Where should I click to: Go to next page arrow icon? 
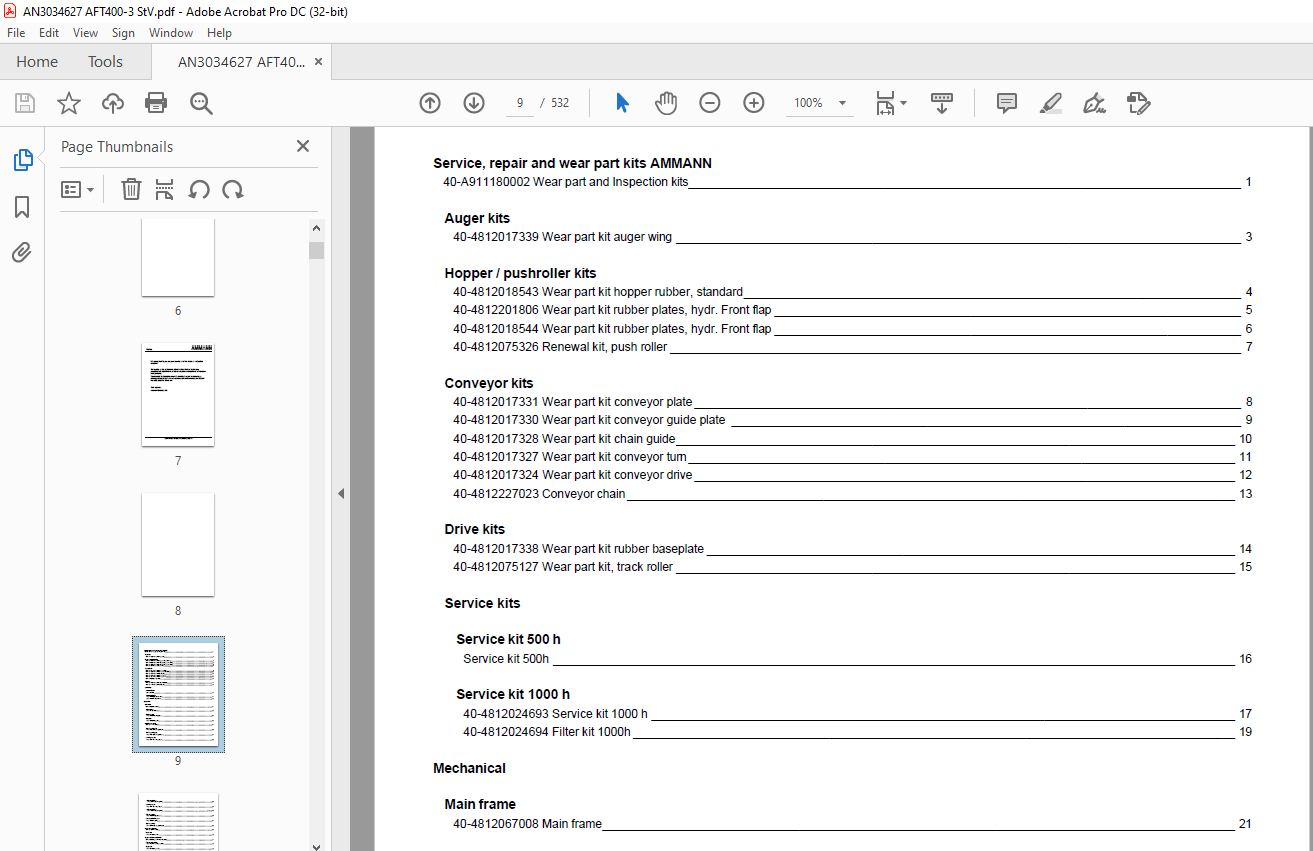[474, 103]
